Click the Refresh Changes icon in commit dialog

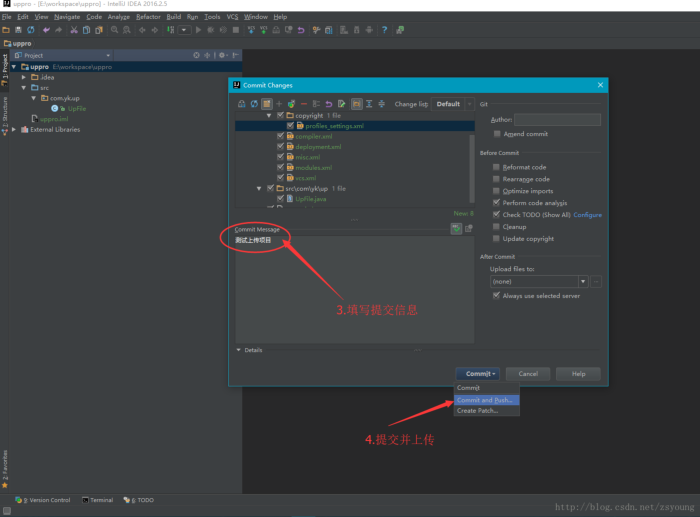click(x=254, y=104)
